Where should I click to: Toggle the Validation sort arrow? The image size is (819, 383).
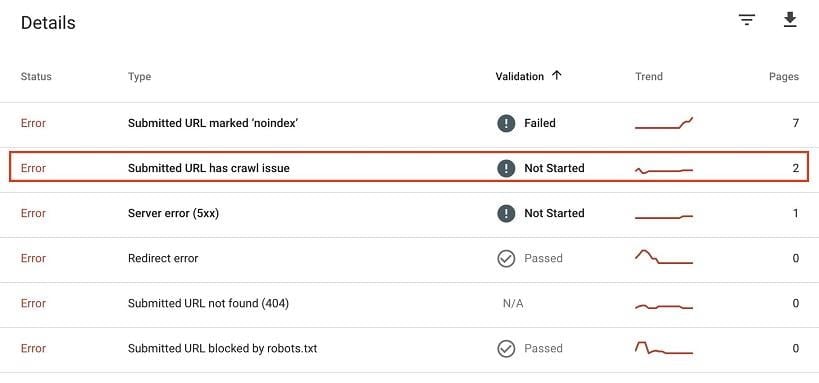[x=557, y=76]
